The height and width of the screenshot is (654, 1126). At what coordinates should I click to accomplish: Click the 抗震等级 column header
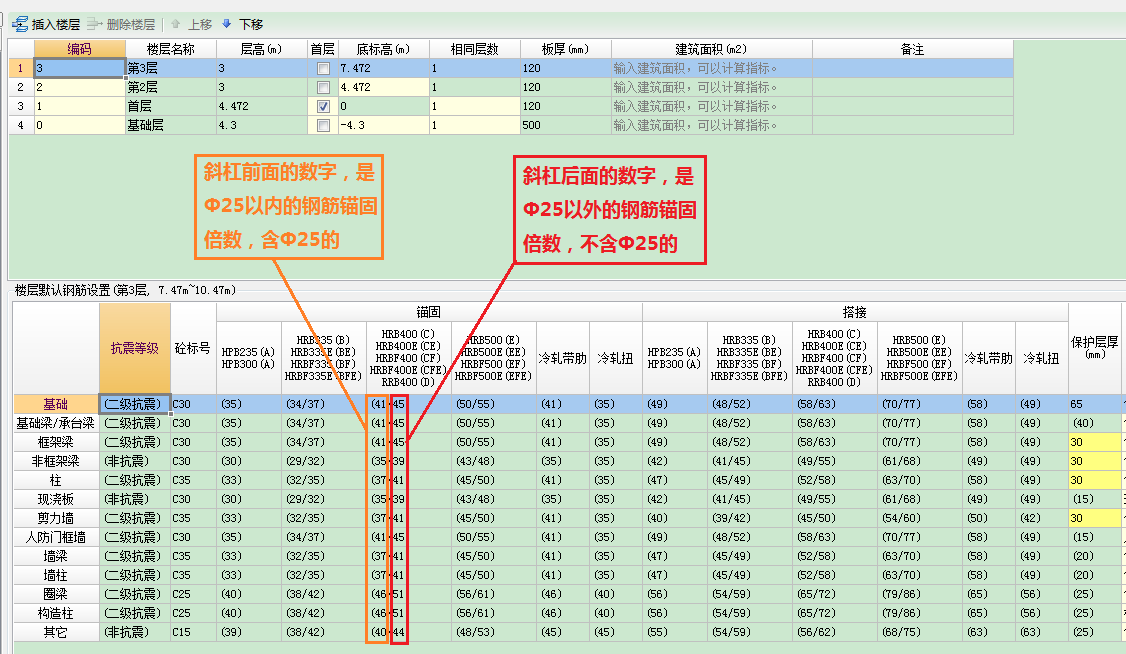coord(135,348)
